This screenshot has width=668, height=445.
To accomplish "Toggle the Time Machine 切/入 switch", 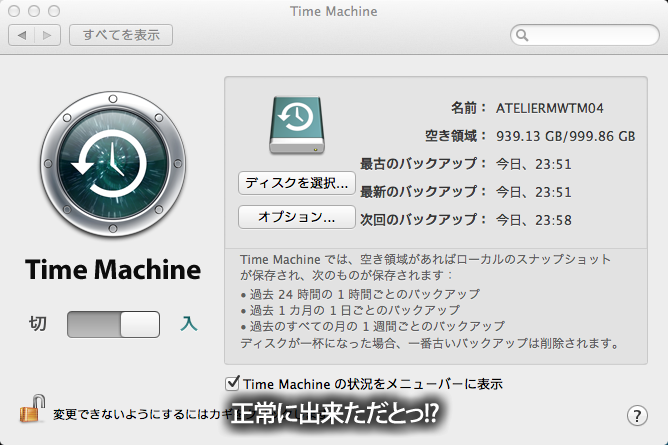I will pyautogui.click(x=113, y=324).
